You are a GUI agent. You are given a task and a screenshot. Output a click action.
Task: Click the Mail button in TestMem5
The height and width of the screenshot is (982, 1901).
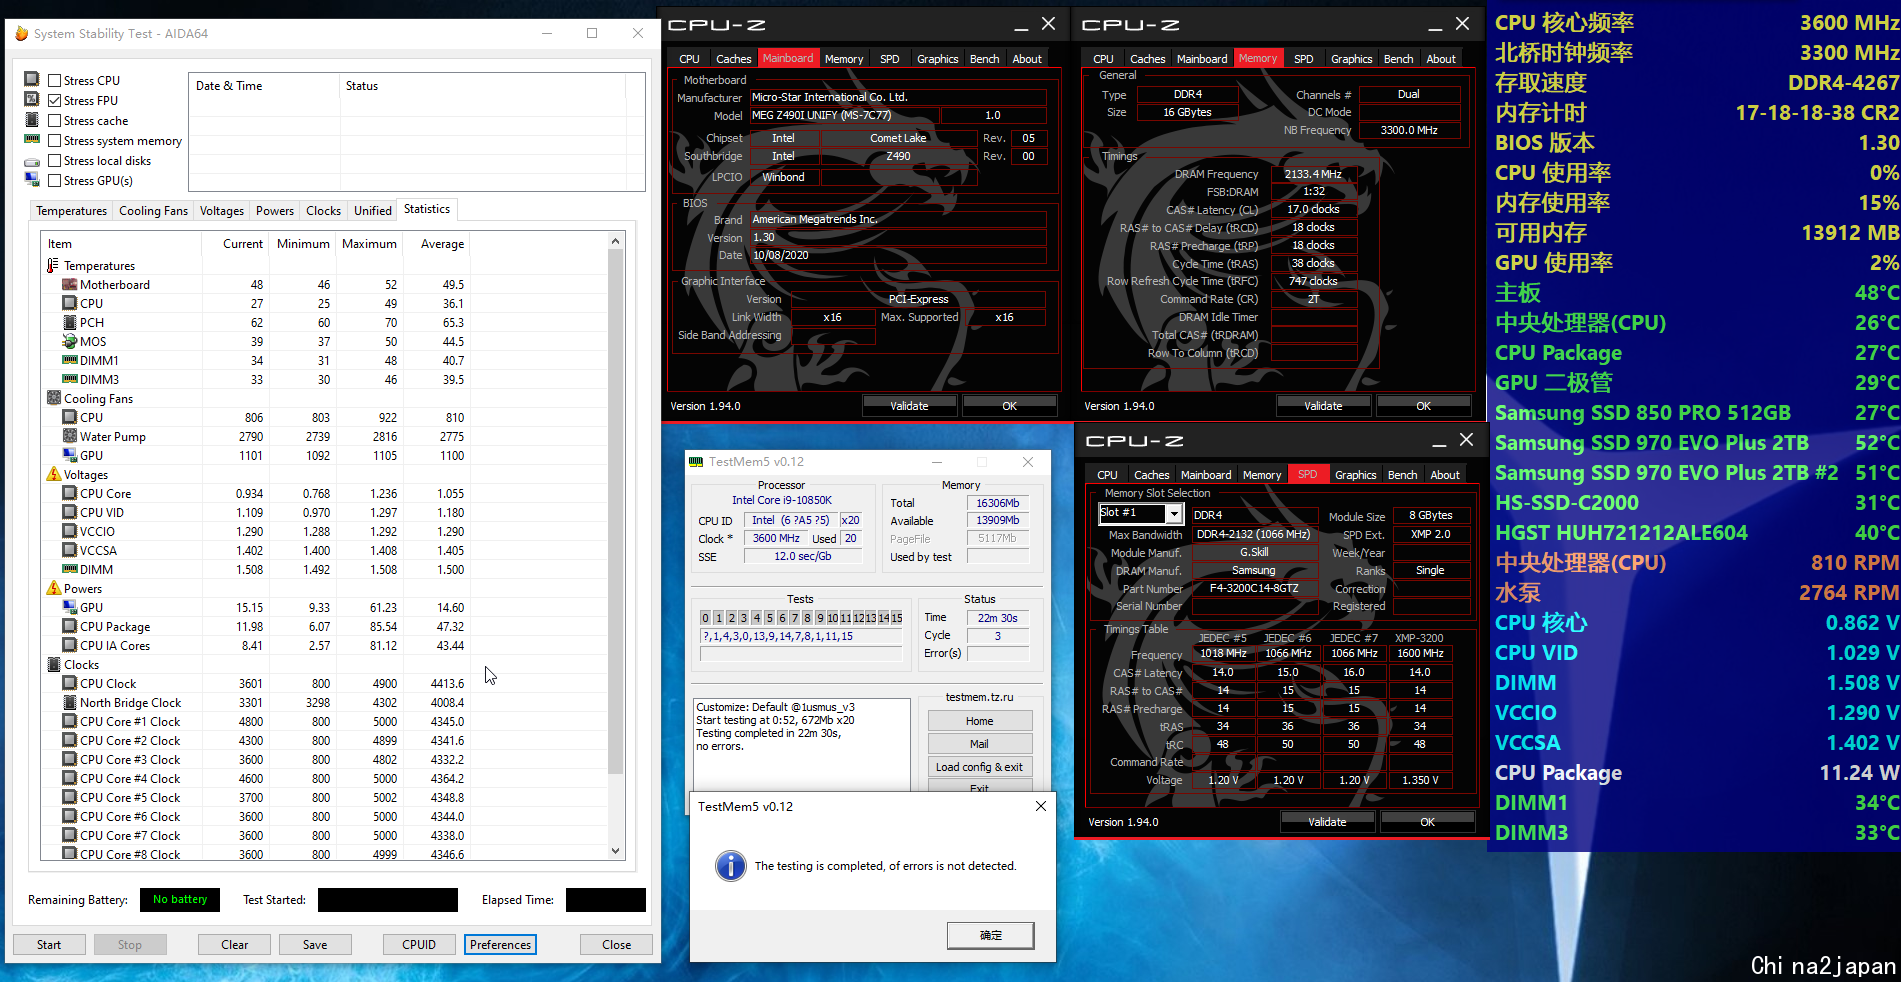(x=980, y=744)
